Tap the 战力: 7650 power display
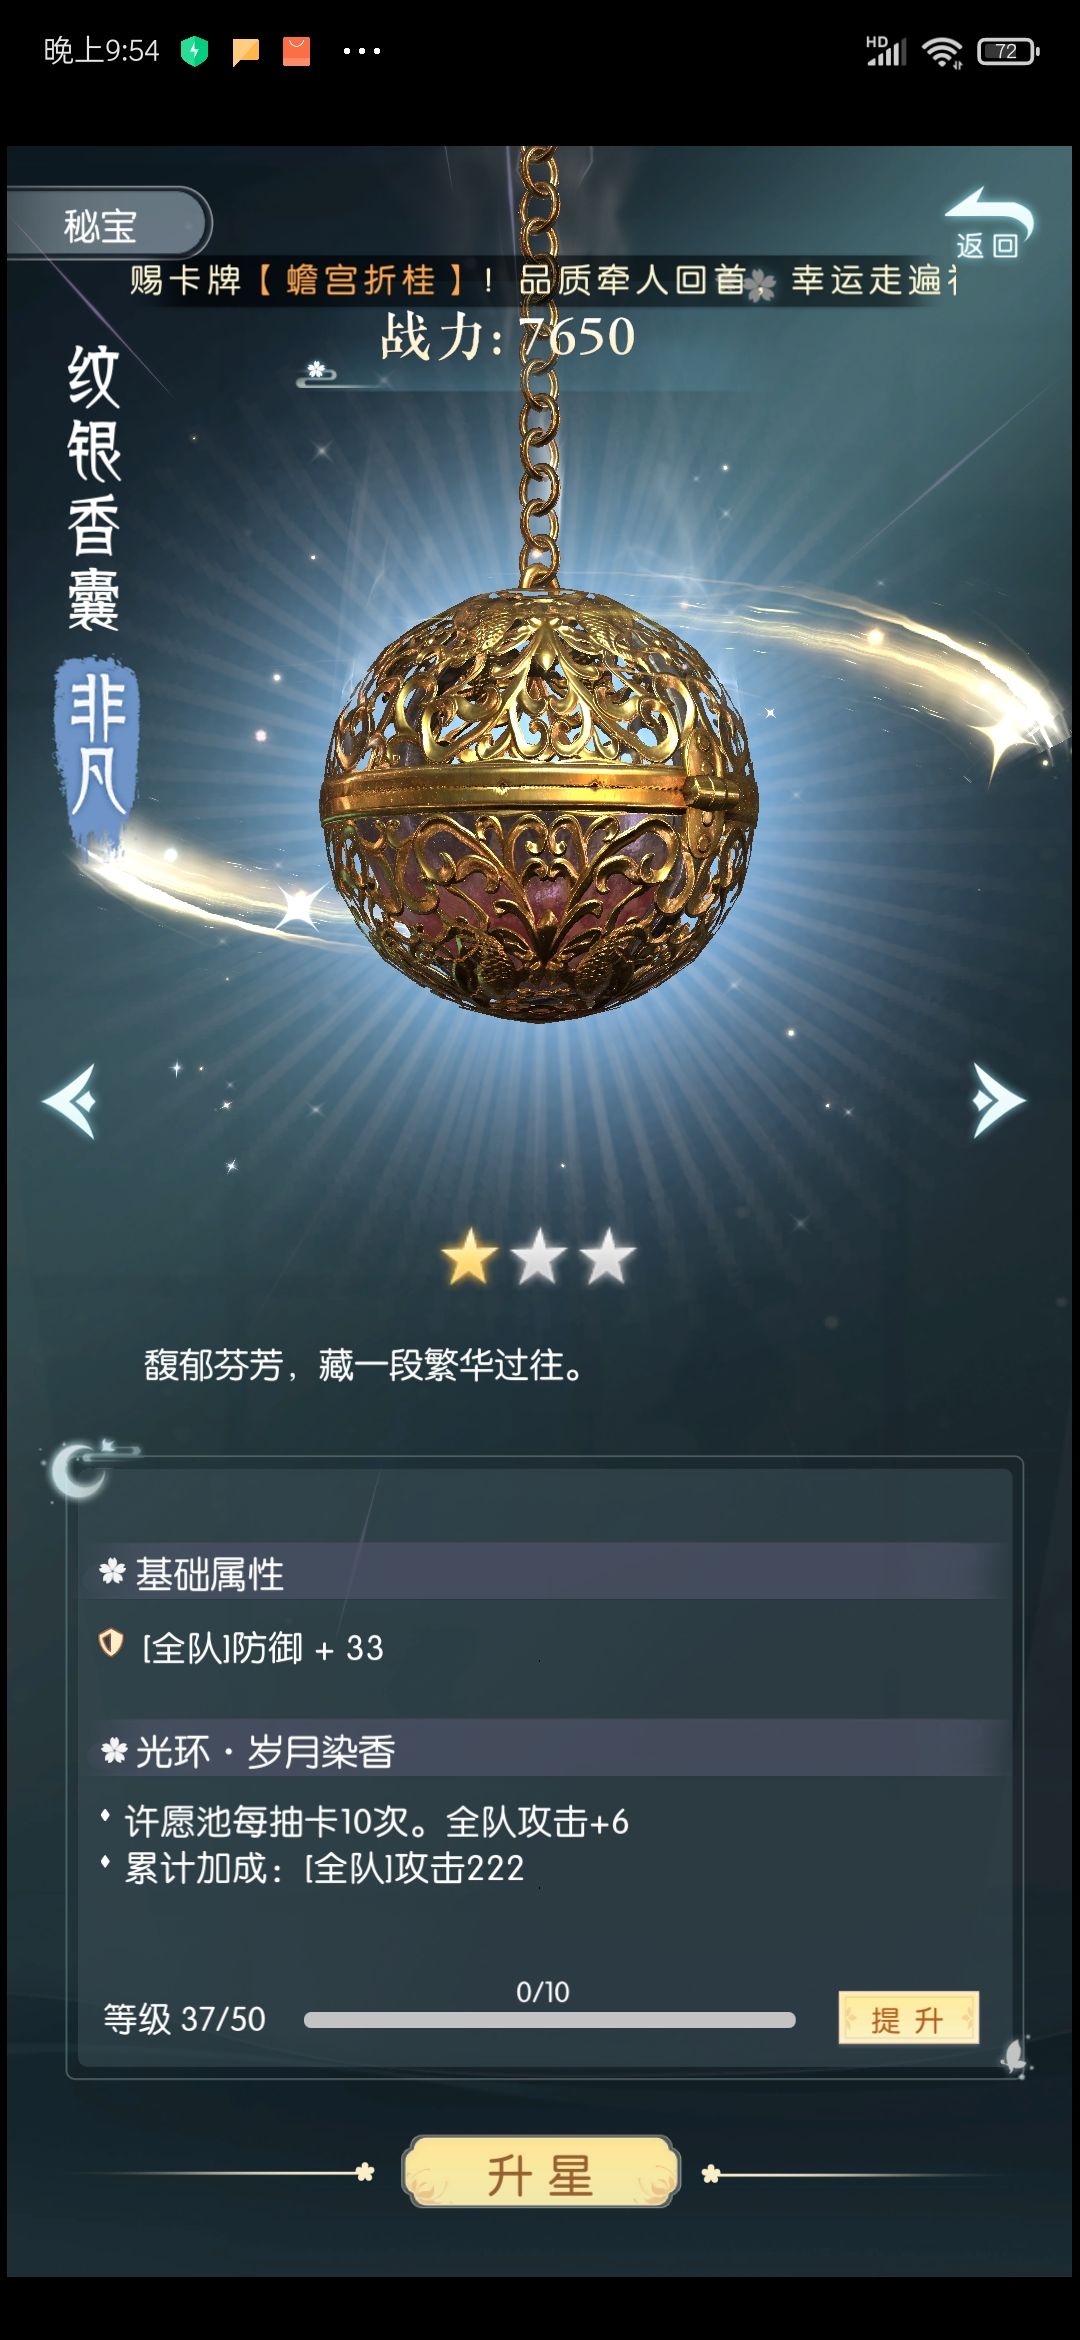The width and height of the screenshot is (1080, 2340). (508, 337)
